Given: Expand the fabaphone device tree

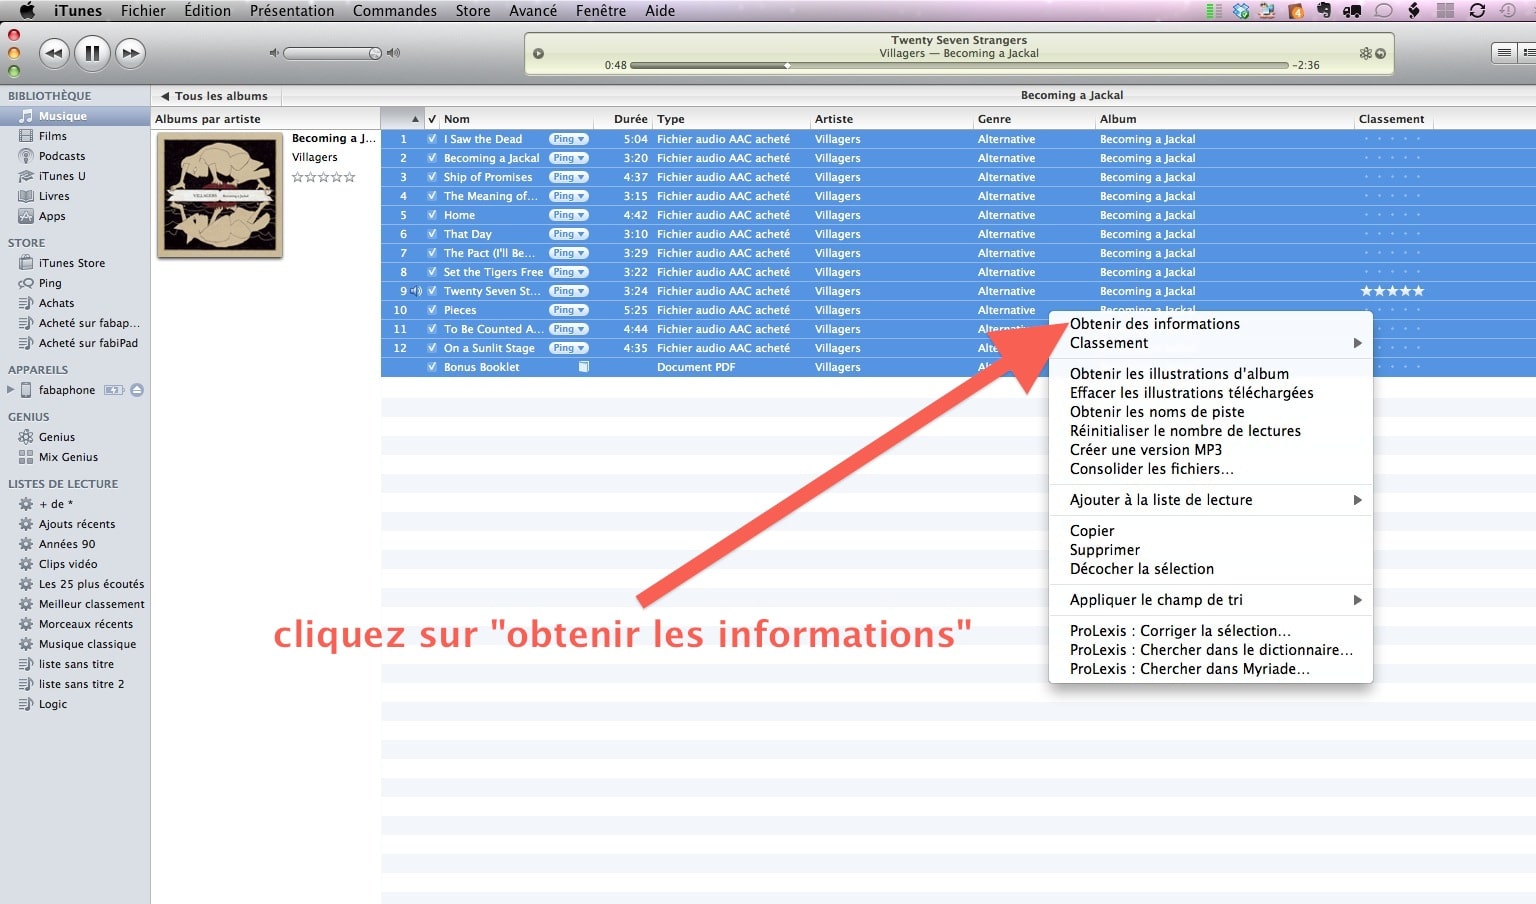Looking at the screenshot, I should point(11,390).
